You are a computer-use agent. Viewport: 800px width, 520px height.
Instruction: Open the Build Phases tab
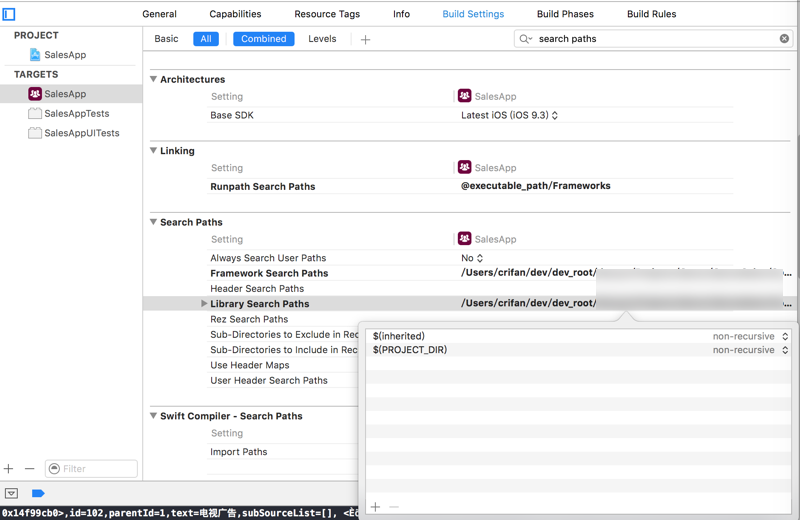tap(565, 14)
